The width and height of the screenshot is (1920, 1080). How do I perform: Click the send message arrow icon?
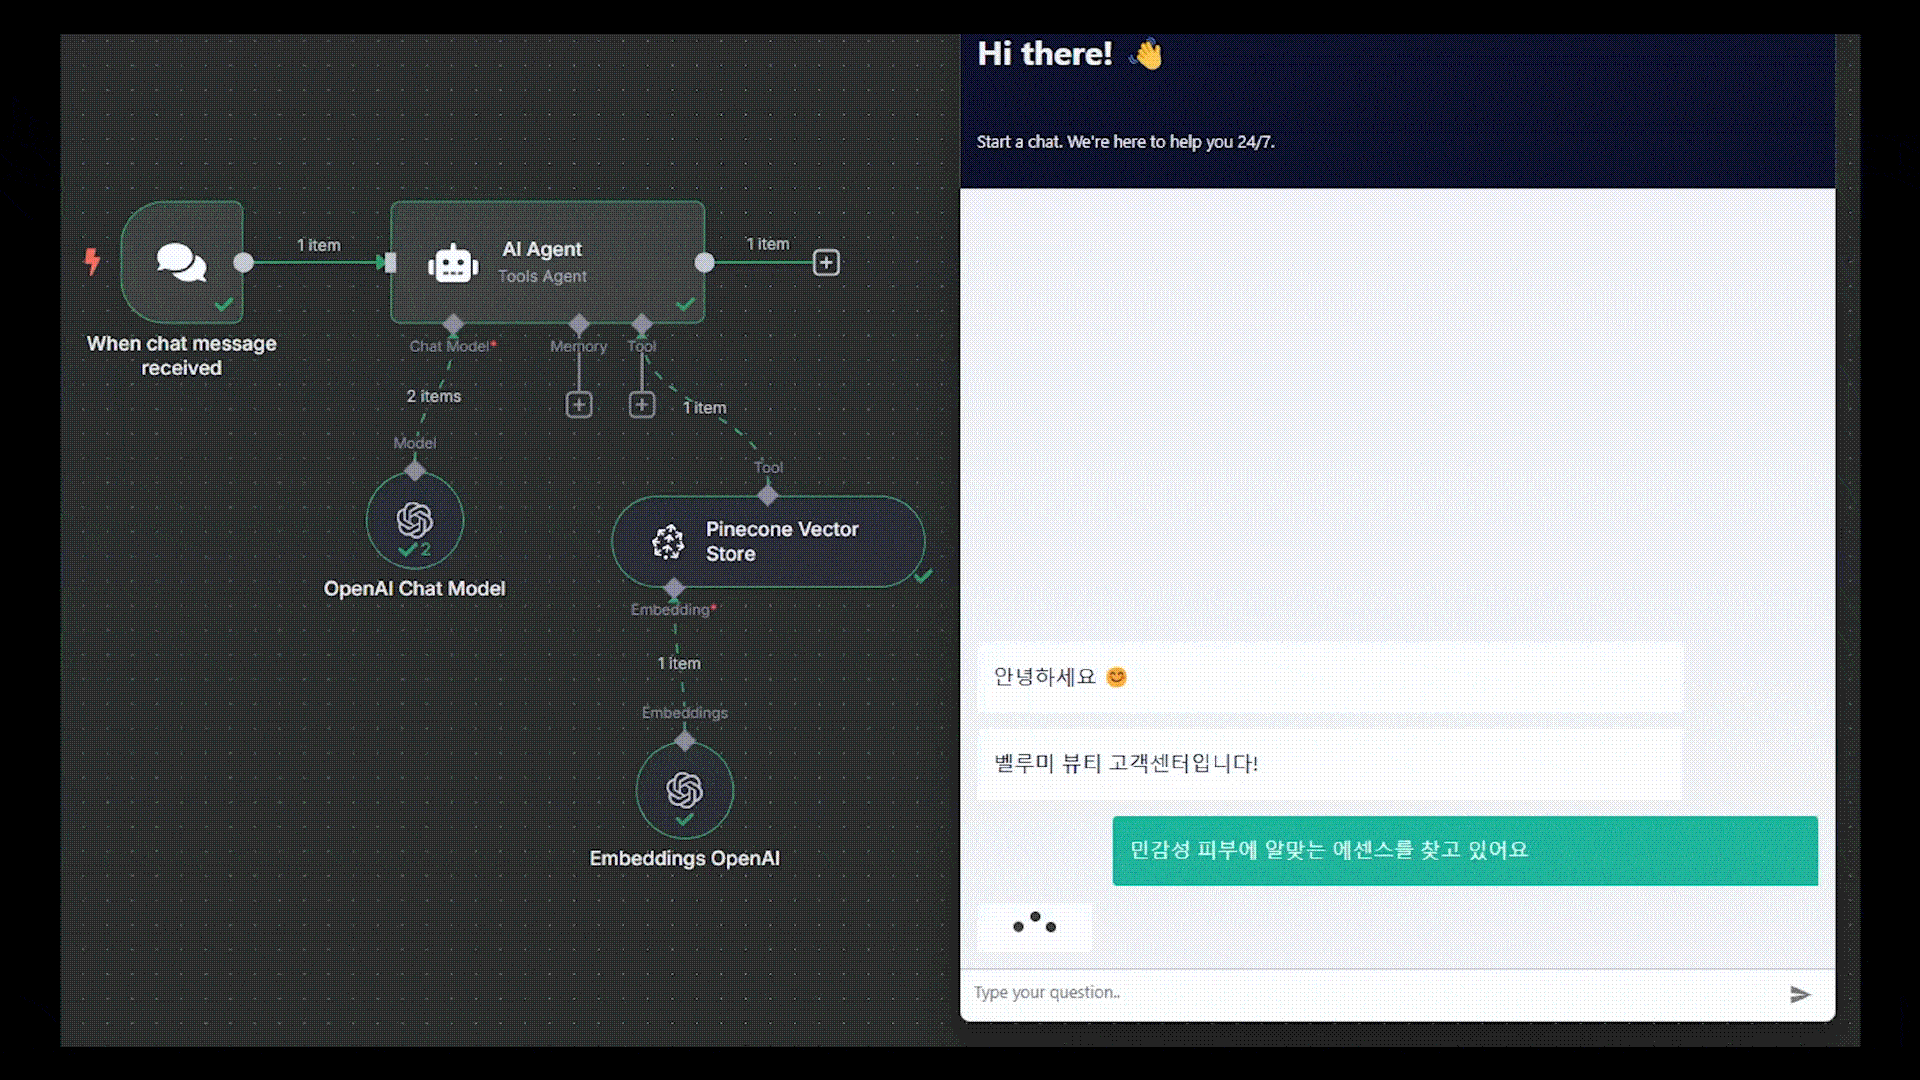1800,994
